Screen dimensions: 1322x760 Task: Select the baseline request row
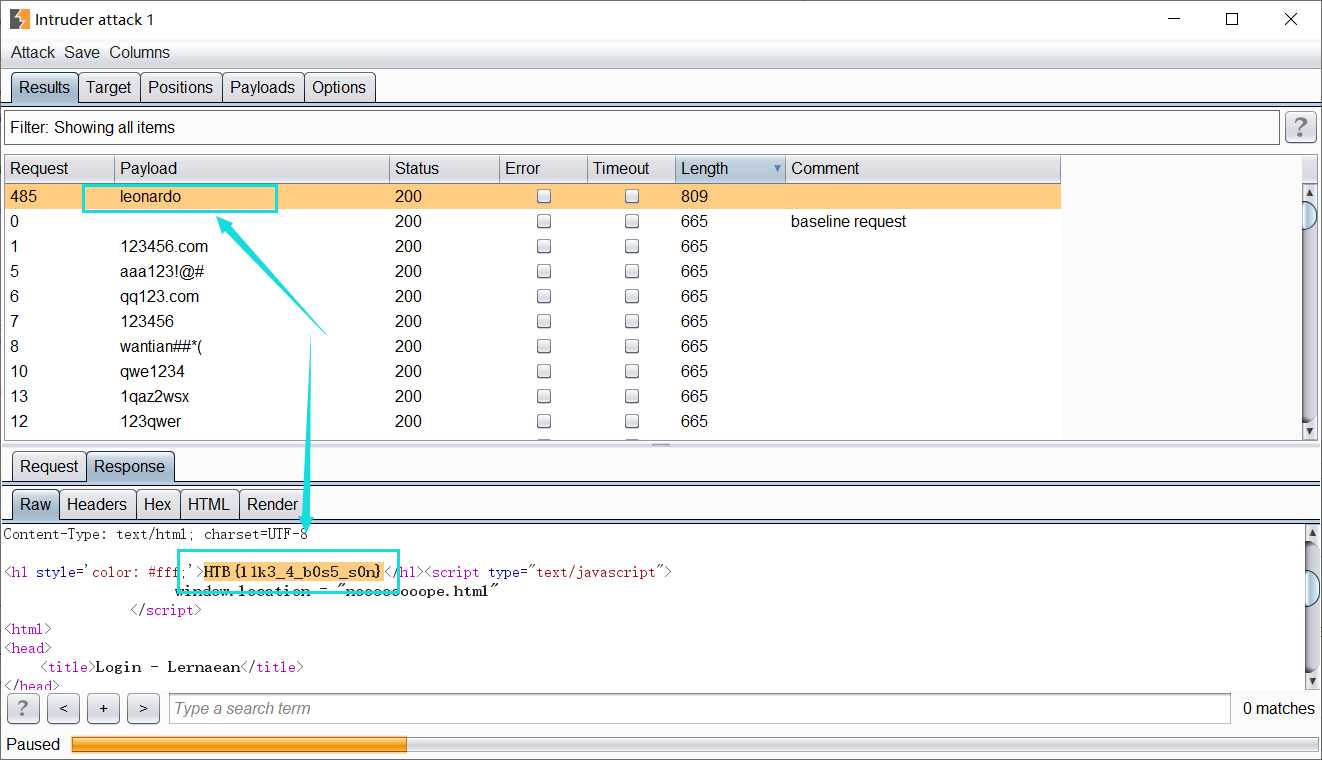pyautogui.click(x=532, y=221)
